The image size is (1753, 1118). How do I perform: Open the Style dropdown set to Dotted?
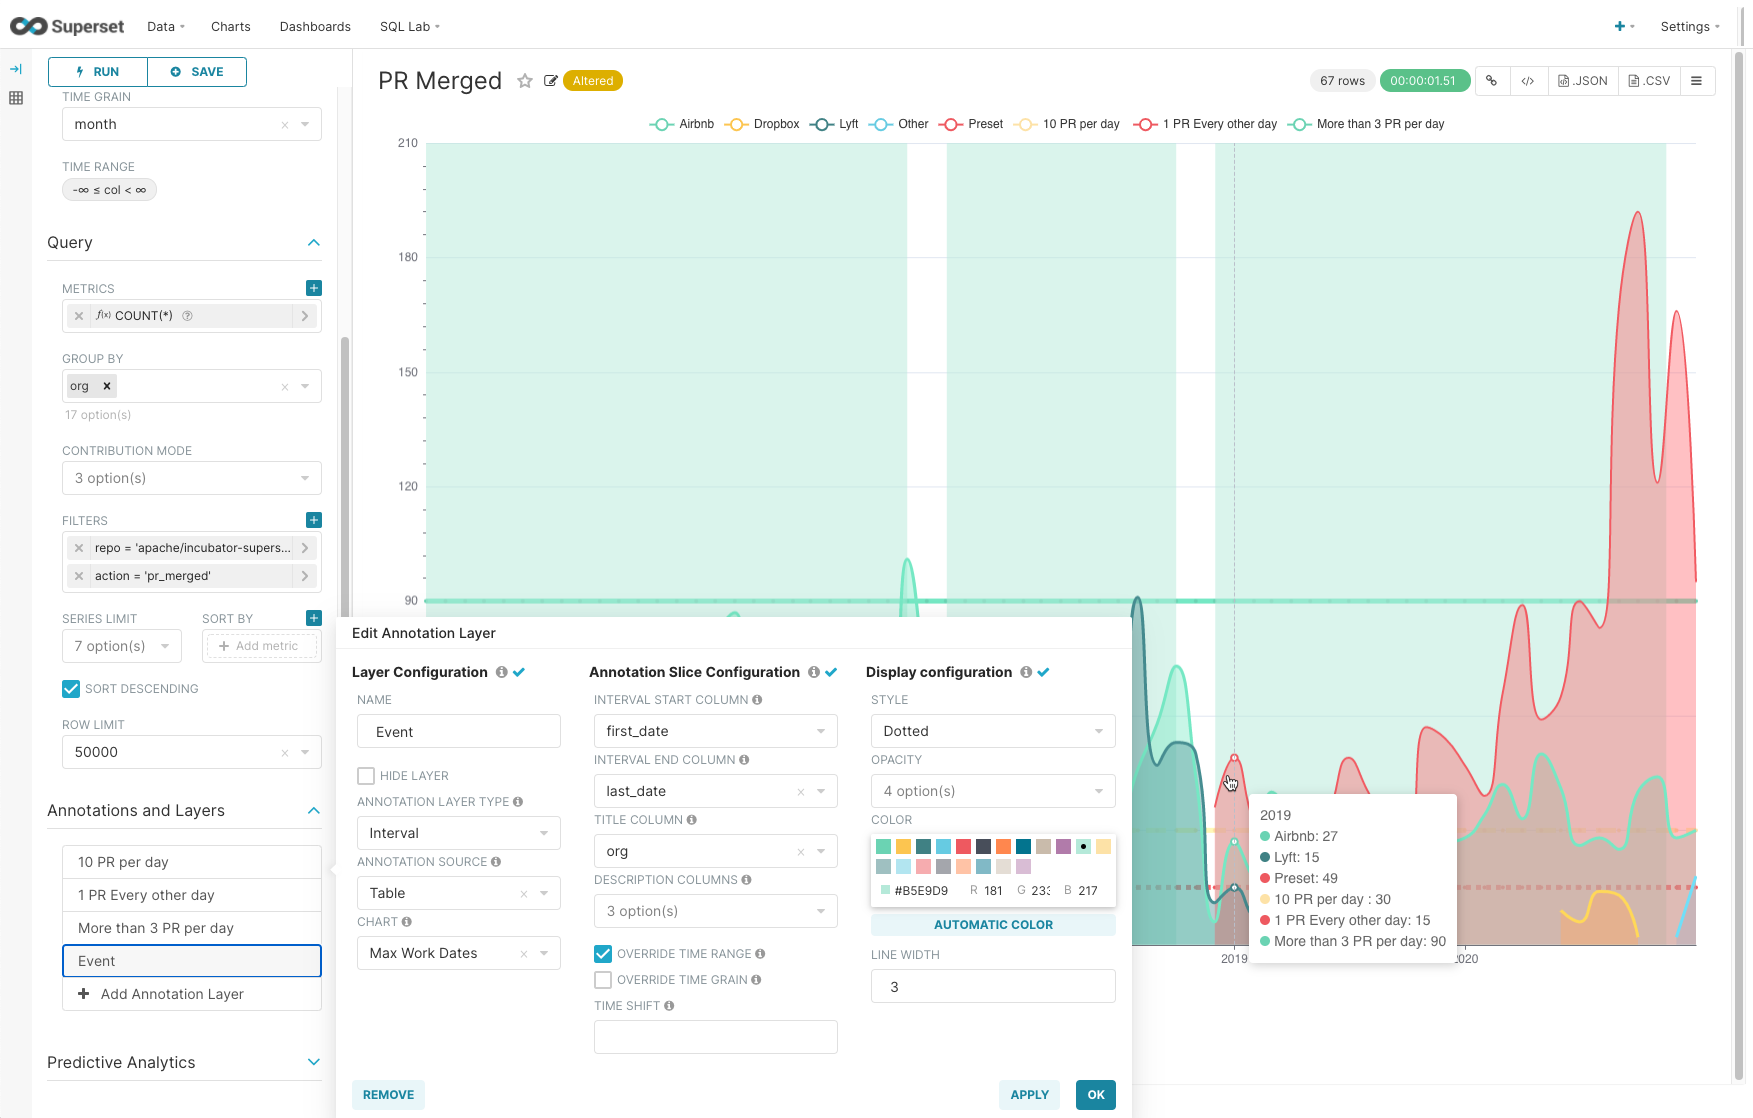pyautogui.click(x=992, y=731)
